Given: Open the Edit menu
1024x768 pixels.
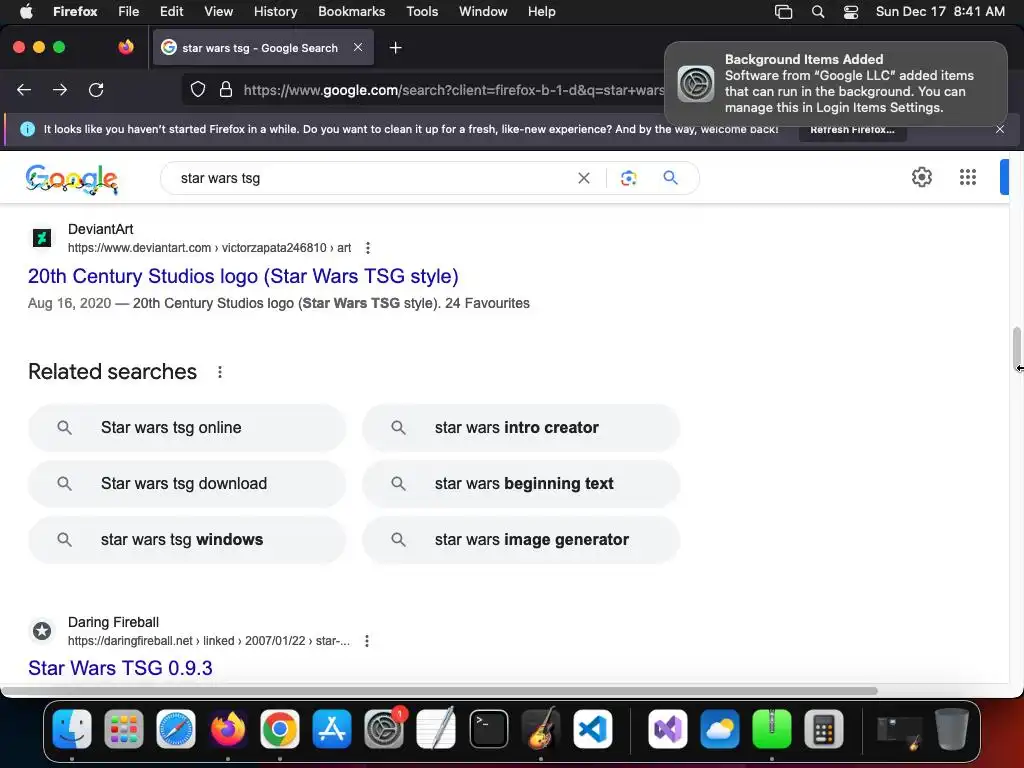Looking at the screenshot, I should point(171,11).
